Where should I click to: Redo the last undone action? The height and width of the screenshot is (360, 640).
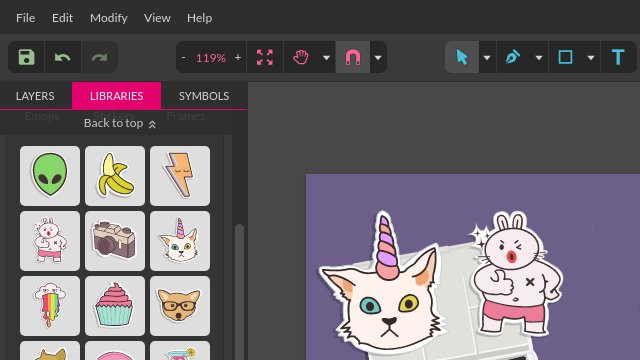(99, 57)
